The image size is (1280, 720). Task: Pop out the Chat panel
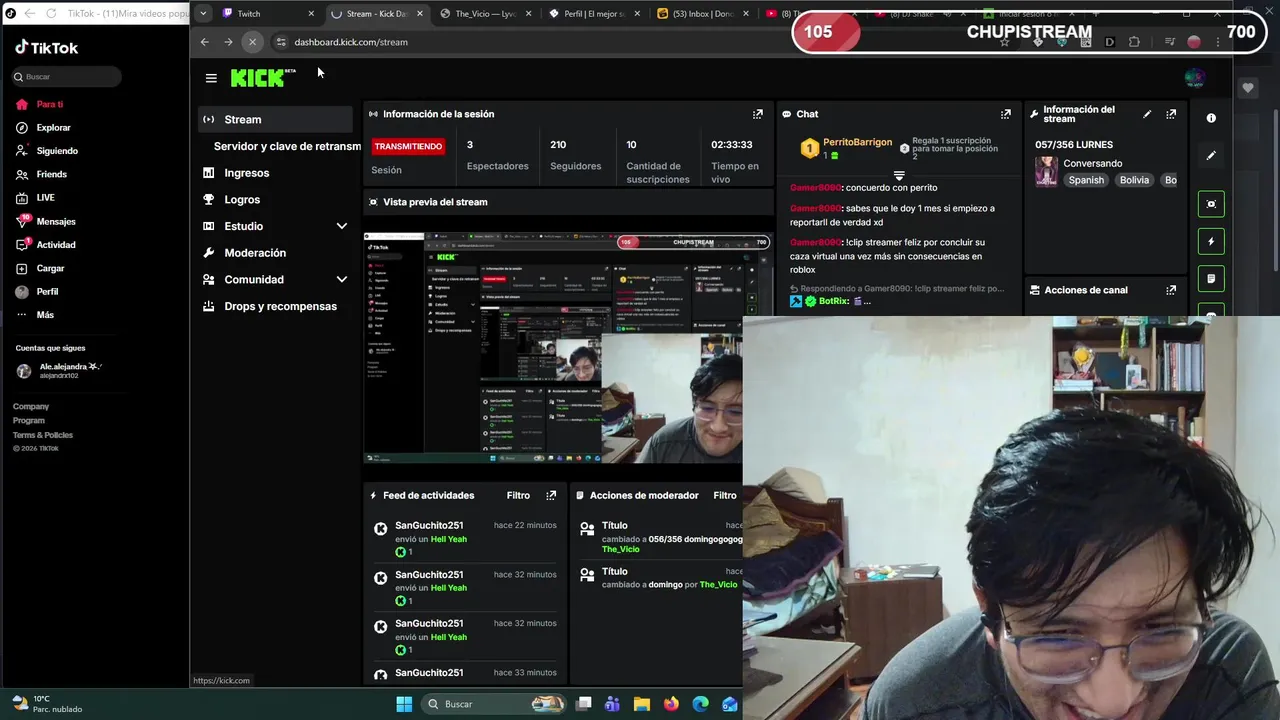(x=1006, y=114)
